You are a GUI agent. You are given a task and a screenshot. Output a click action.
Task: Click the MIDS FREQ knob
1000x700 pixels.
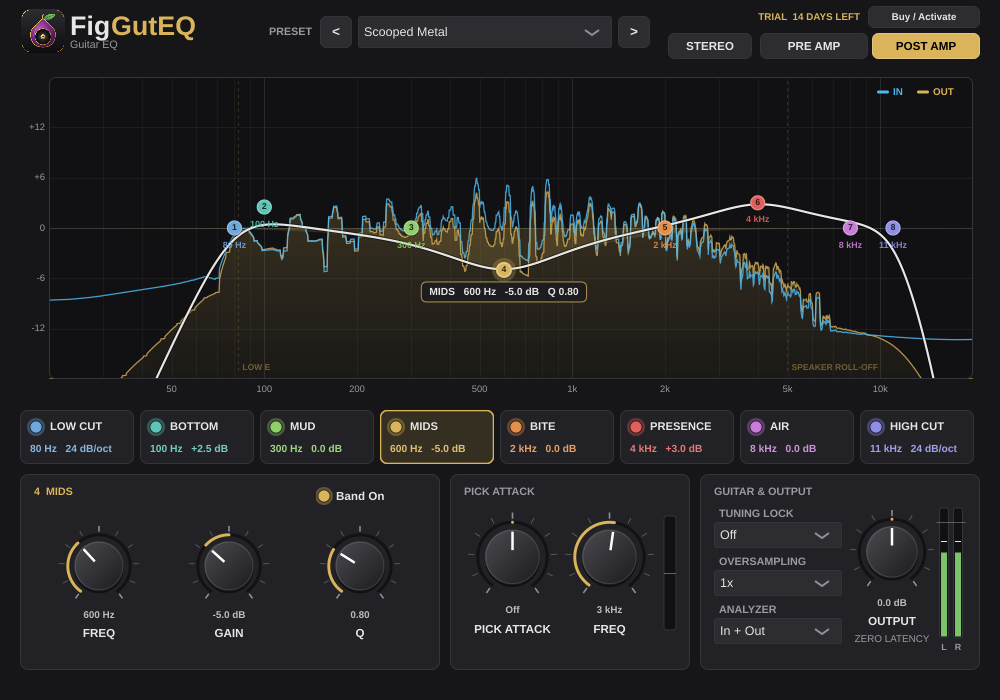[99, 565]
